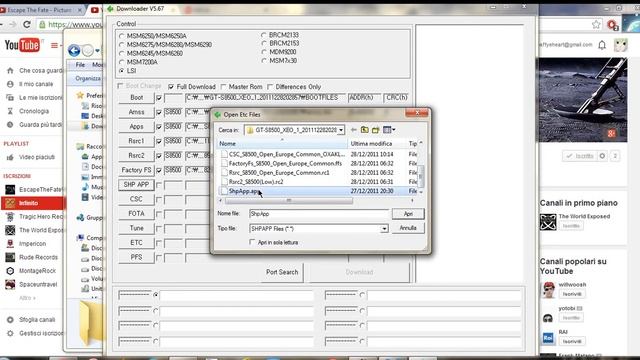
Task: Open YouTube notifications bell
Action: click(602, 45)
